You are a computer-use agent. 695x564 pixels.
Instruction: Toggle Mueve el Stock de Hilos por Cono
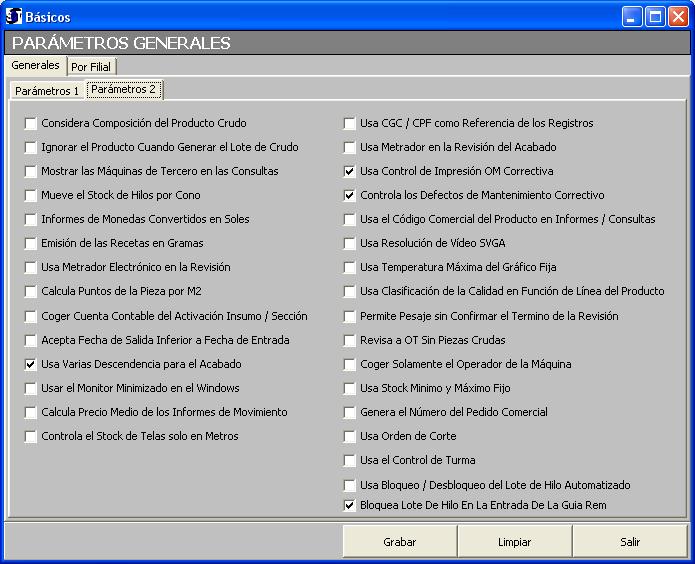tap(31, 196)
